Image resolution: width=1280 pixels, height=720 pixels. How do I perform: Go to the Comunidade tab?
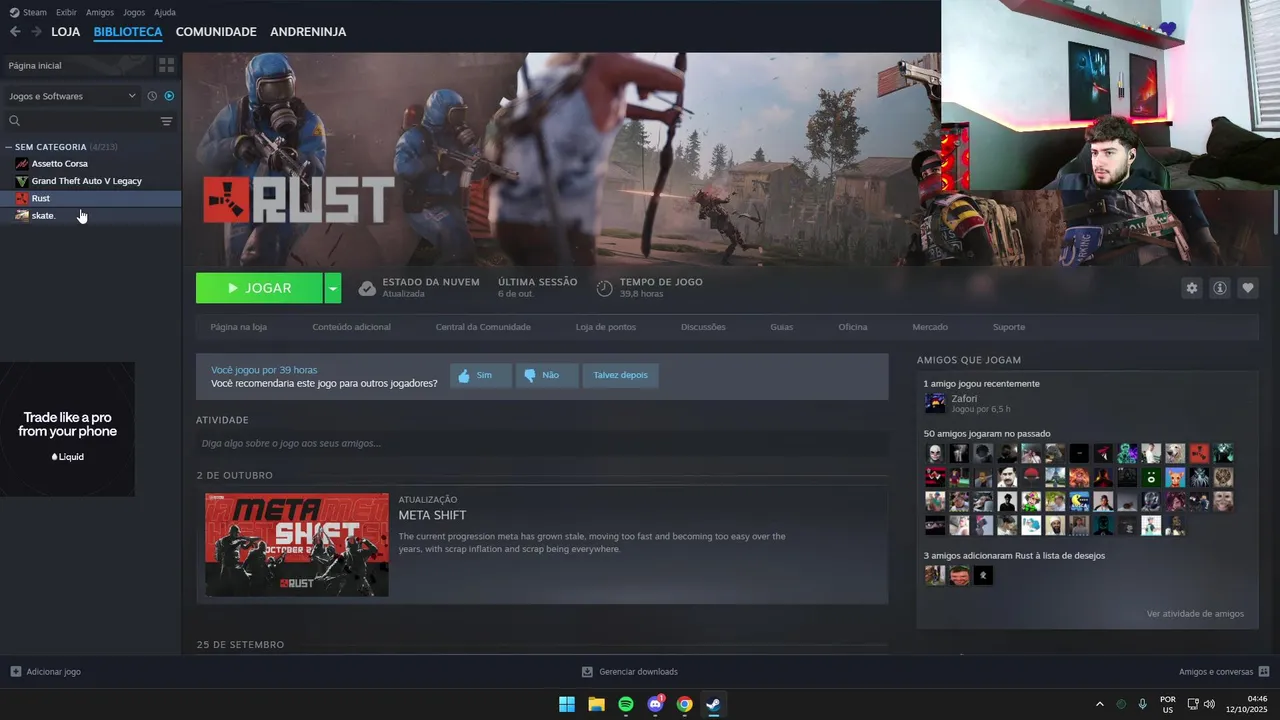(216, 32)
